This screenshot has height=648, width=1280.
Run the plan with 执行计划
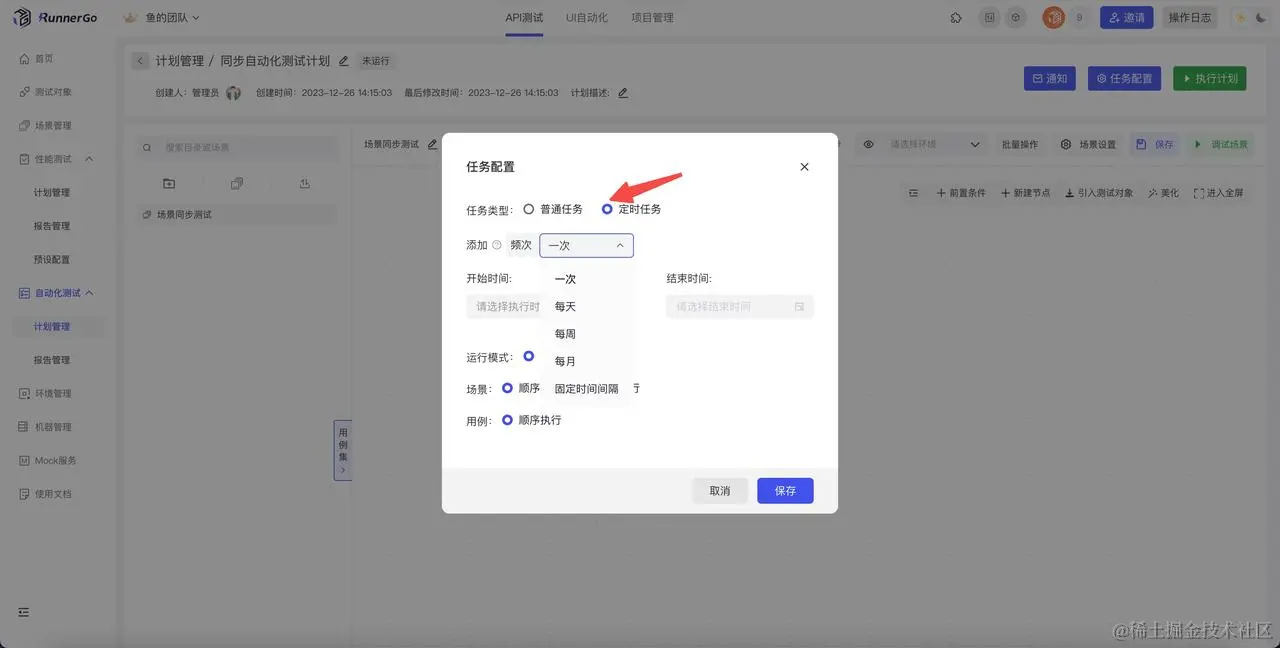tap(1210, 78)
